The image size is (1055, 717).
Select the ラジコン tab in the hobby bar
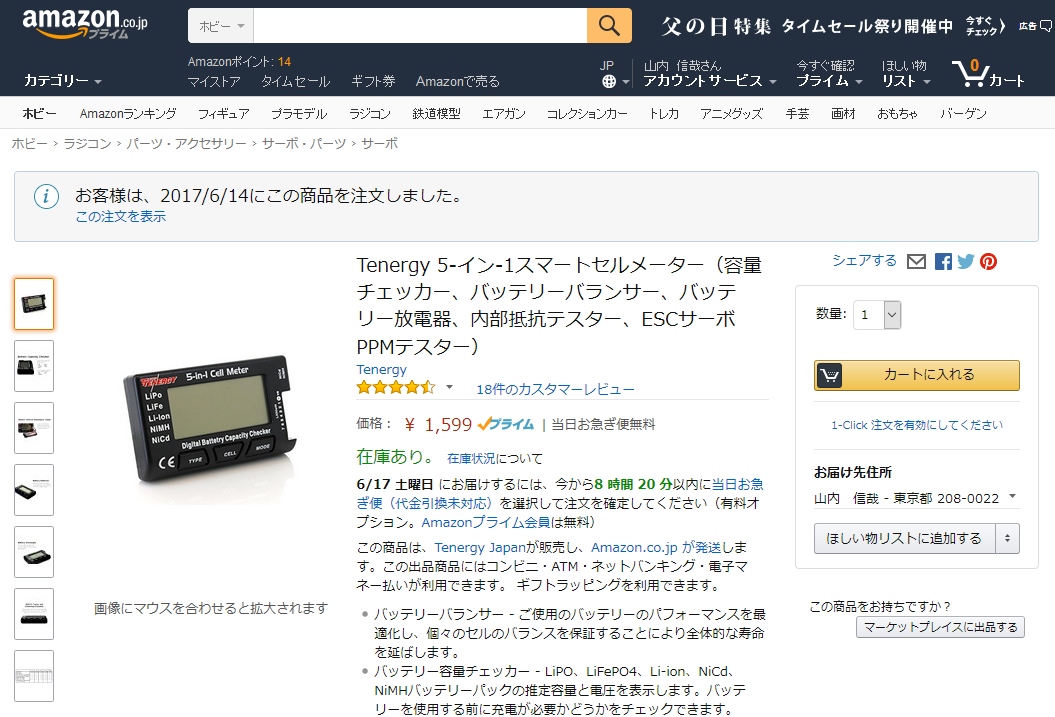(369, 114)
